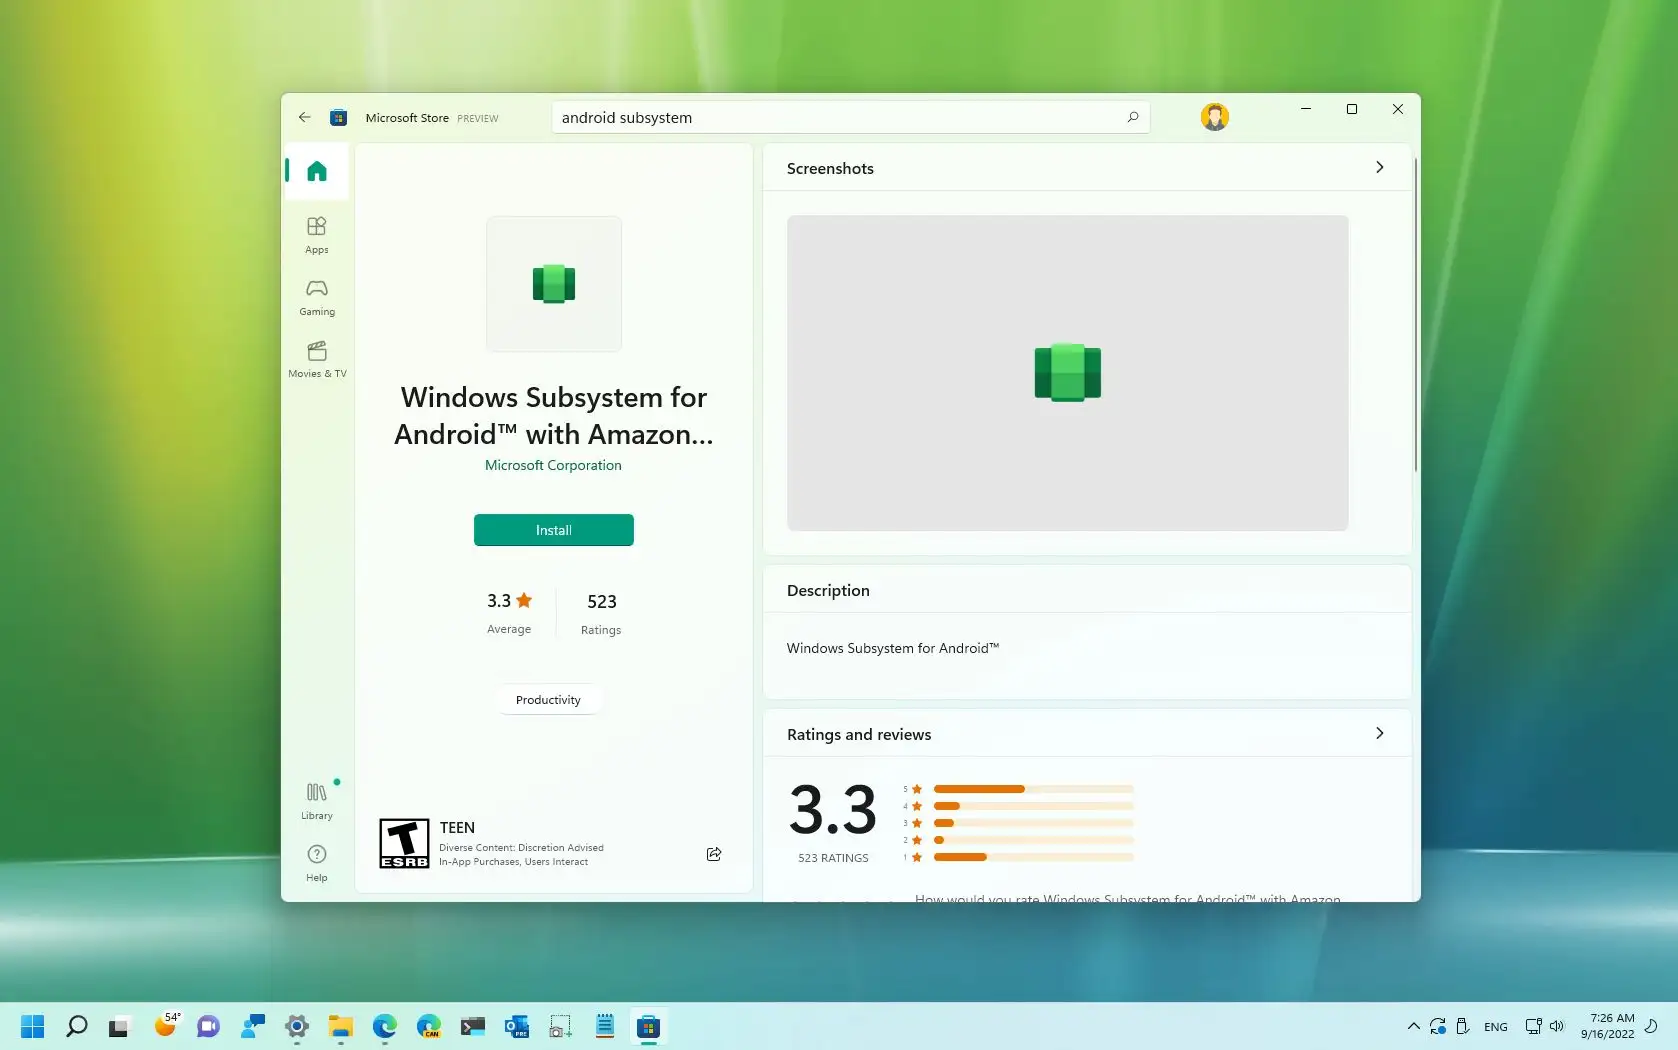Click the Windows Update tray icon
Image resolution: width=1678 pixels, height=1050 pixels.
pyautogui.click(x=1438, y=1026)
